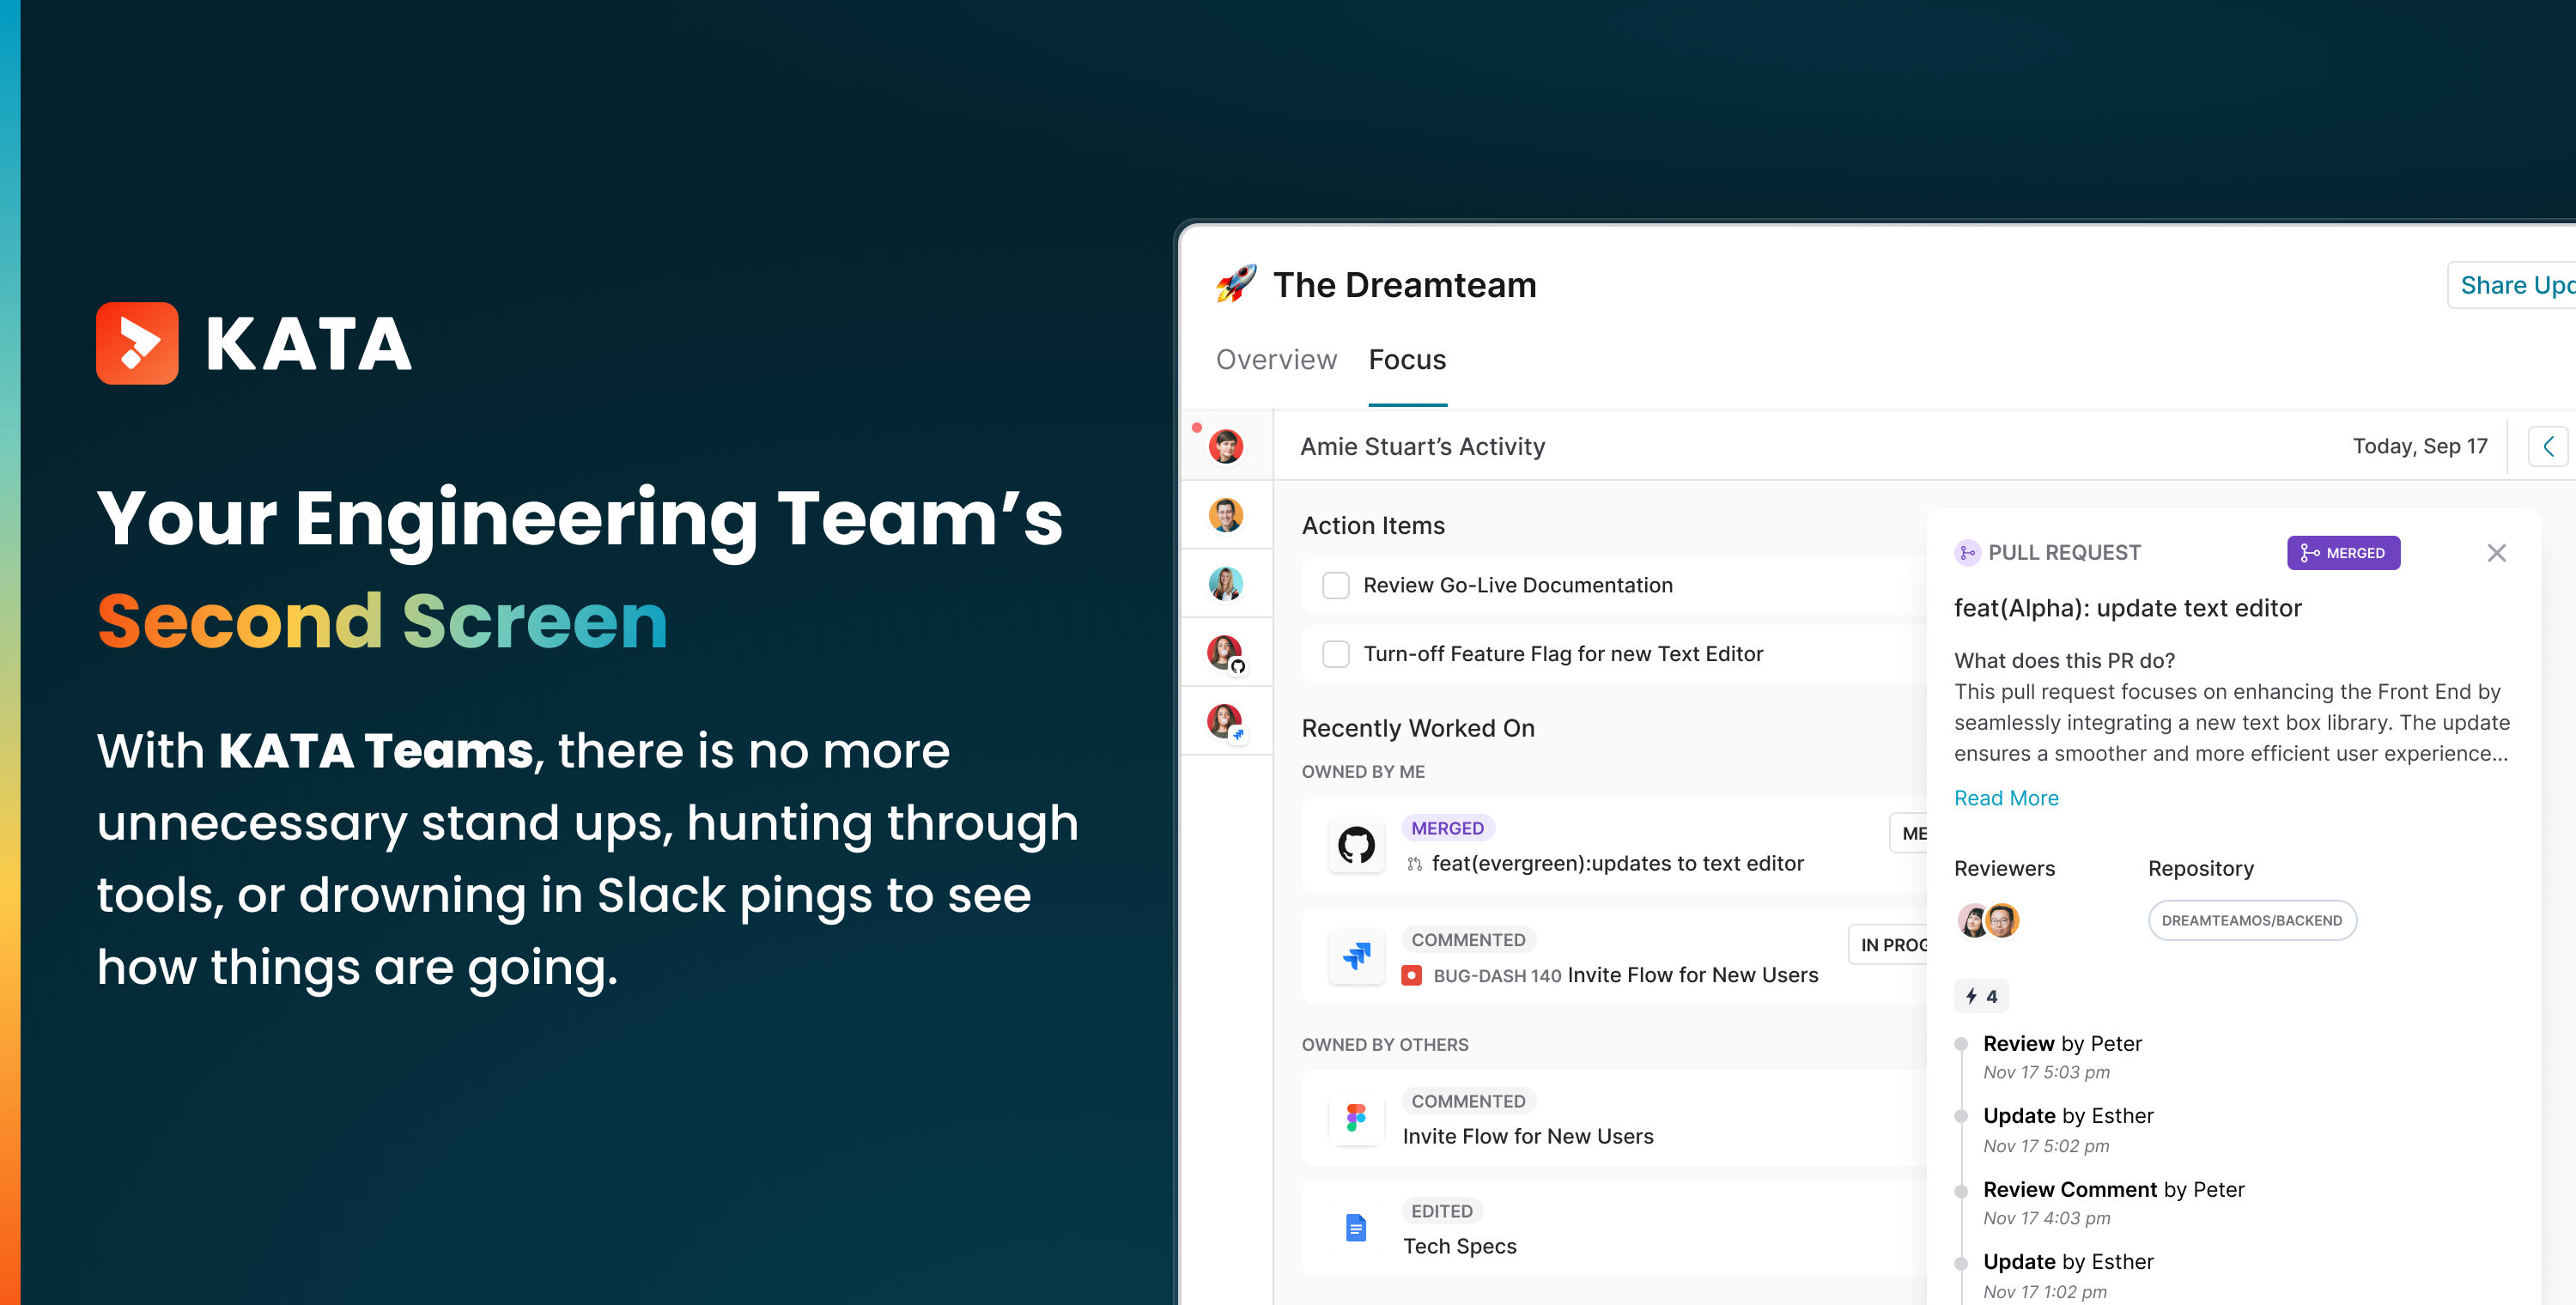
Task: Open the Google Docs icon for Tech Specs
Action: tap(1356, 1228)
